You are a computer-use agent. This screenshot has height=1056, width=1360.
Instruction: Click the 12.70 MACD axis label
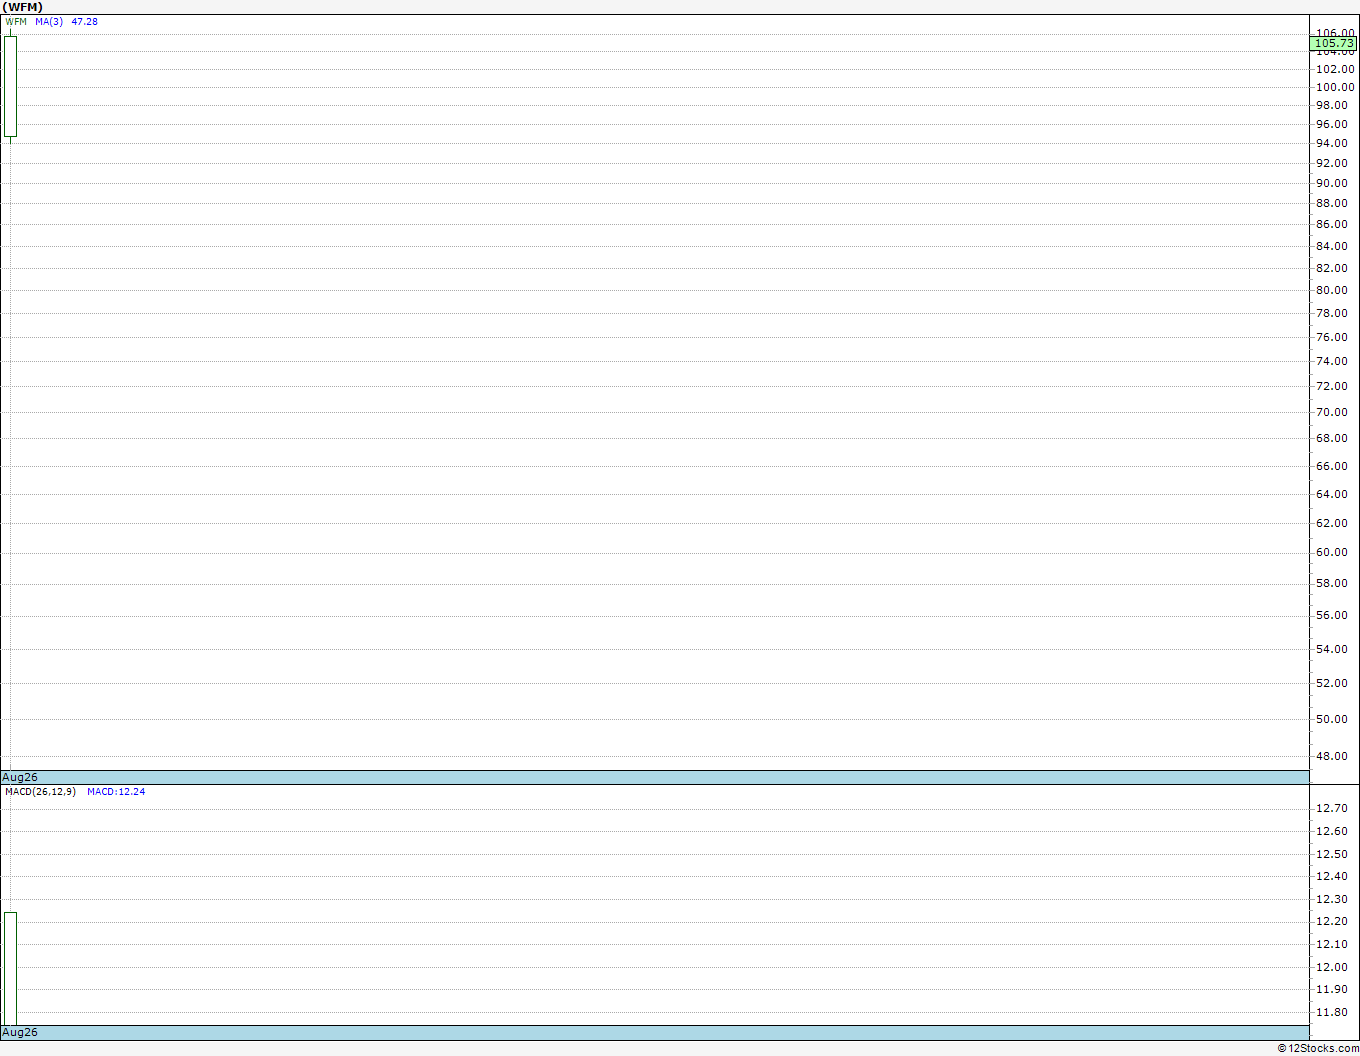1331,808
